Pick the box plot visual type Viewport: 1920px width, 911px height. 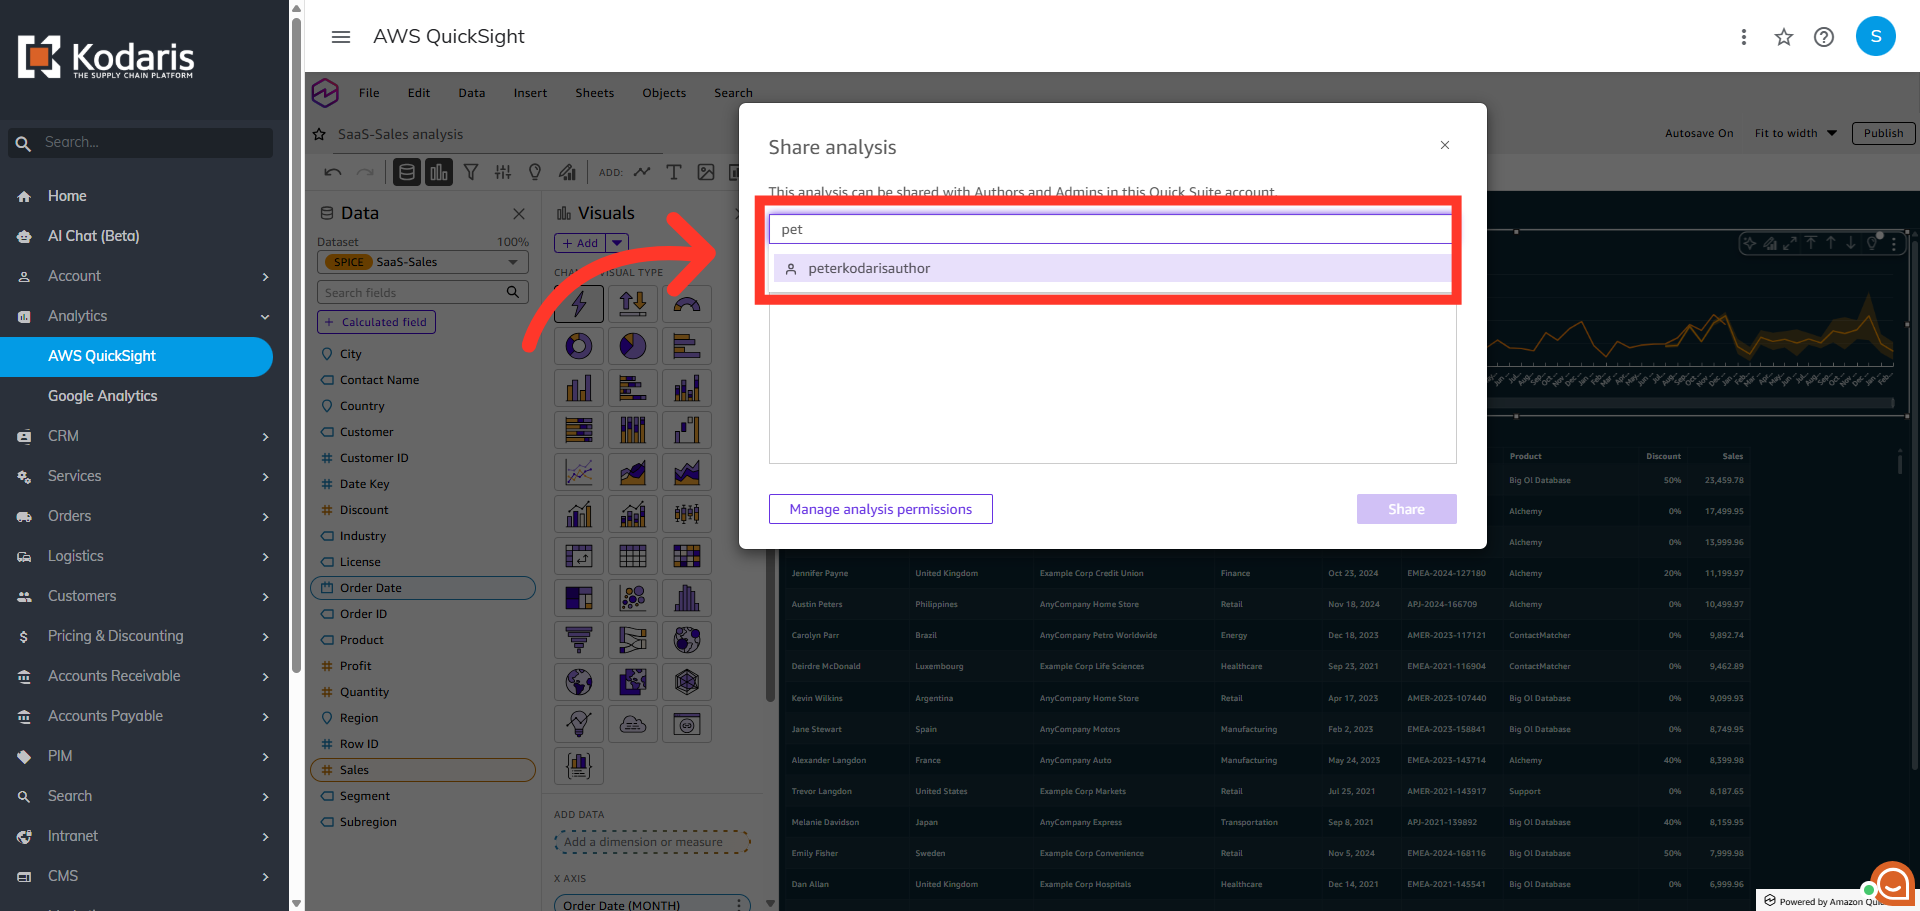click(x=687, y=514)
